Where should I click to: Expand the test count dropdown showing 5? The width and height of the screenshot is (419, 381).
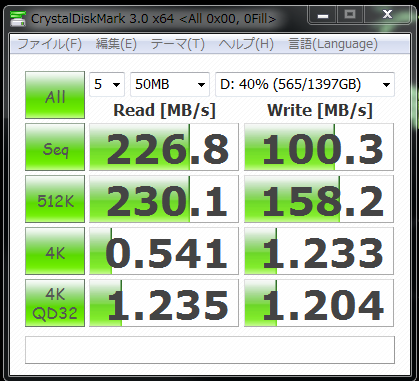[107, 84]
